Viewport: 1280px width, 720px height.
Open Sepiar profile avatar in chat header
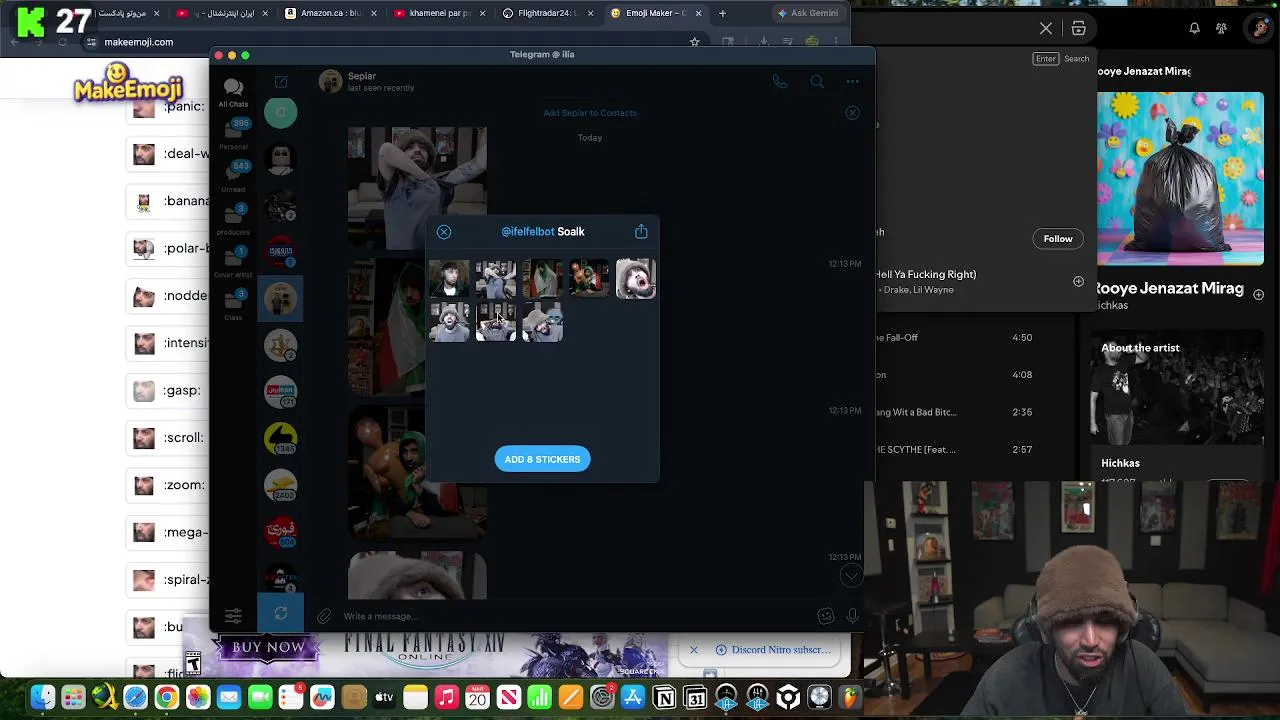[x=330, y=82]
